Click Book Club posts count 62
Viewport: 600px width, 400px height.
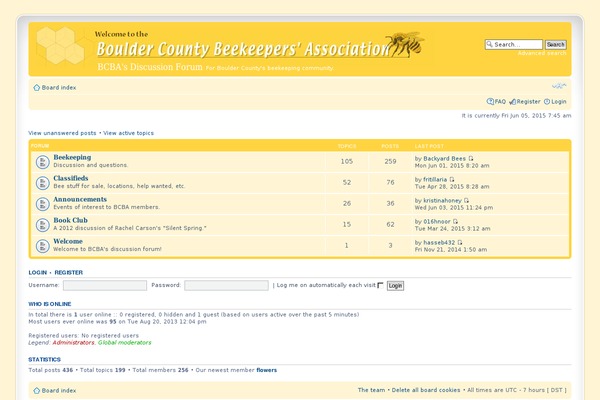tap(390, 225)
